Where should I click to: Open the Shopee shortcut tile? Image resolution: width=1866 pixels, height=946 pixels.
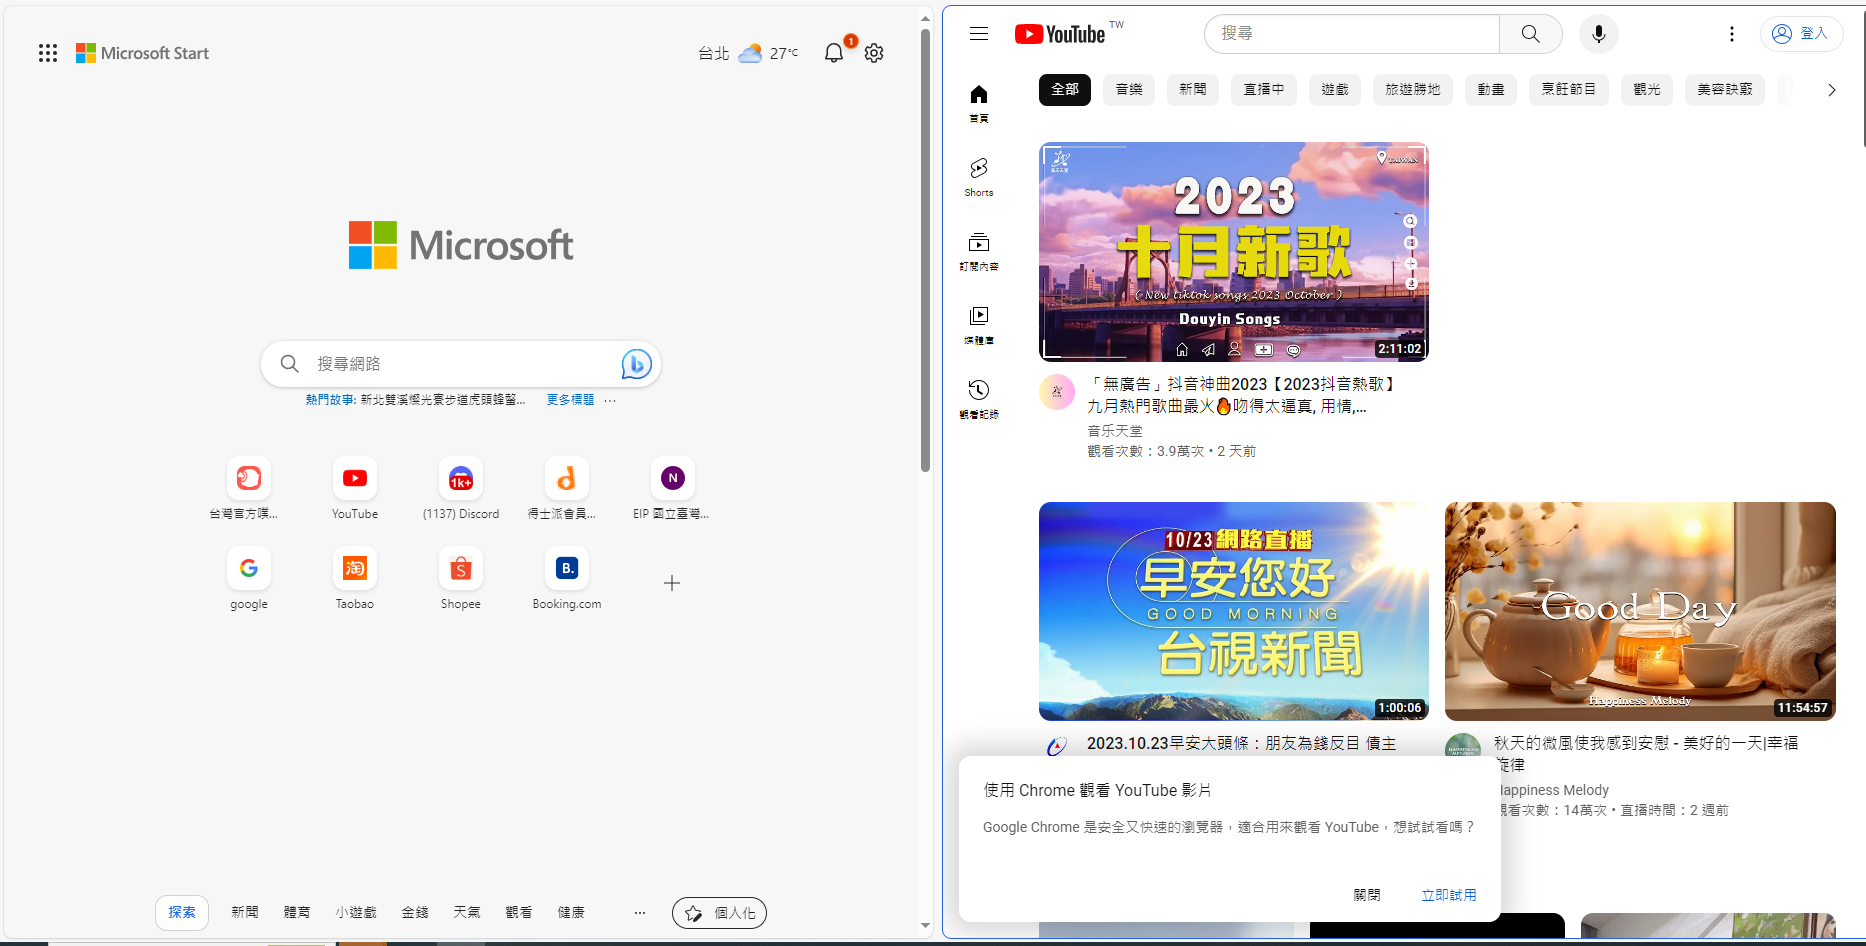click(x=461, y=579)
